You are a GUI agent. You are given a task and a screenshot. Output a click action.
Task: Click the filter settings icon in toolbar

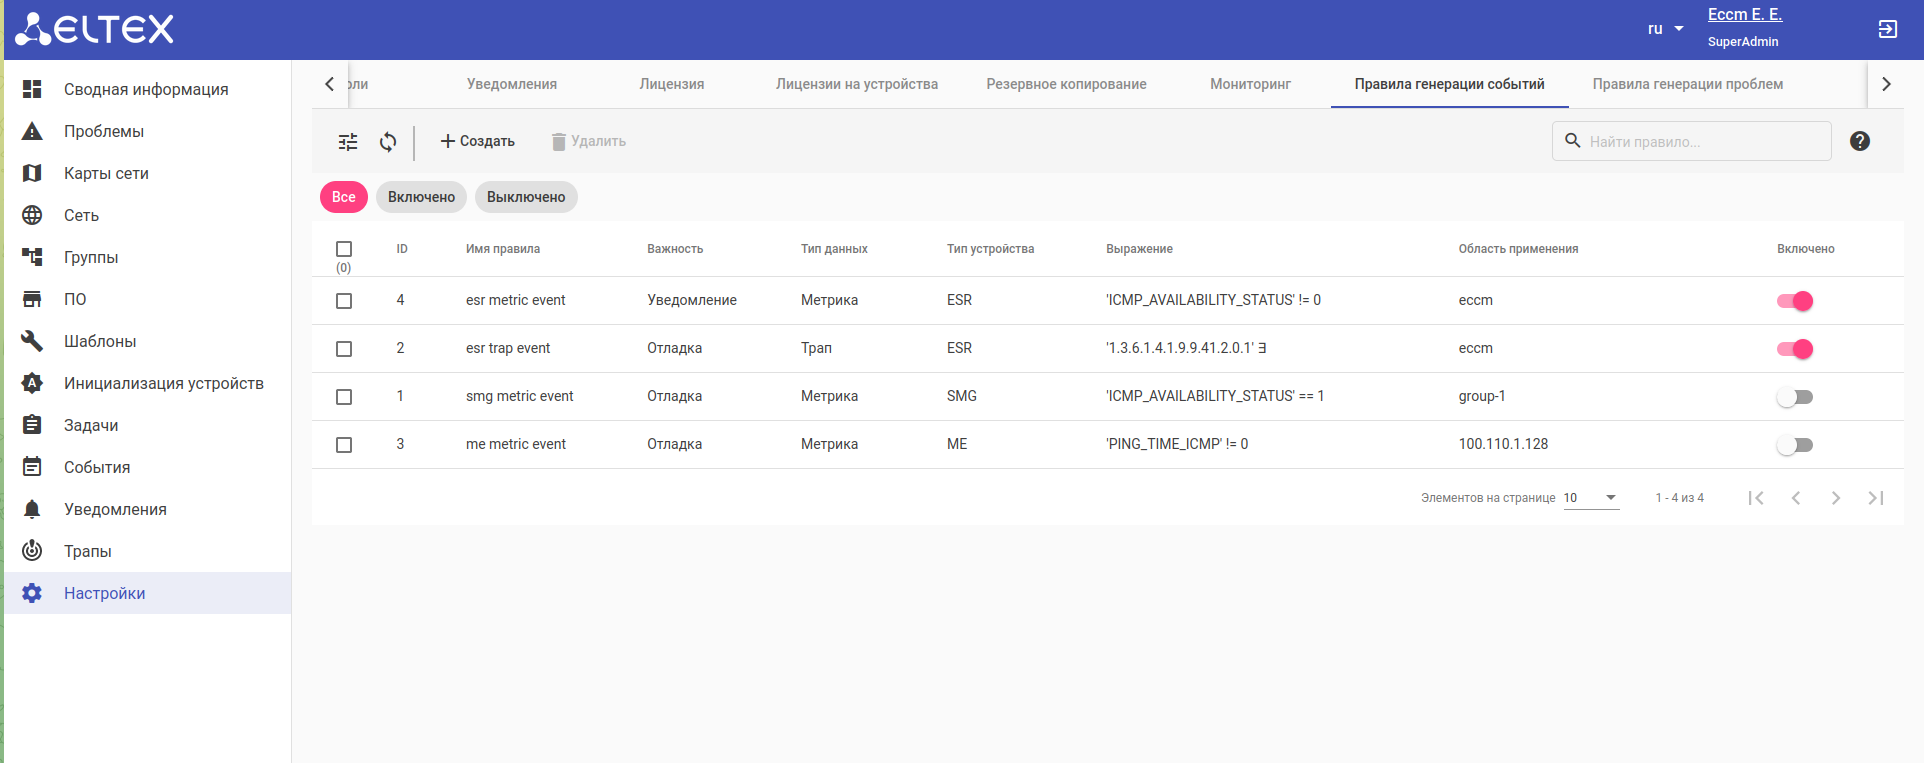[348, 142]
